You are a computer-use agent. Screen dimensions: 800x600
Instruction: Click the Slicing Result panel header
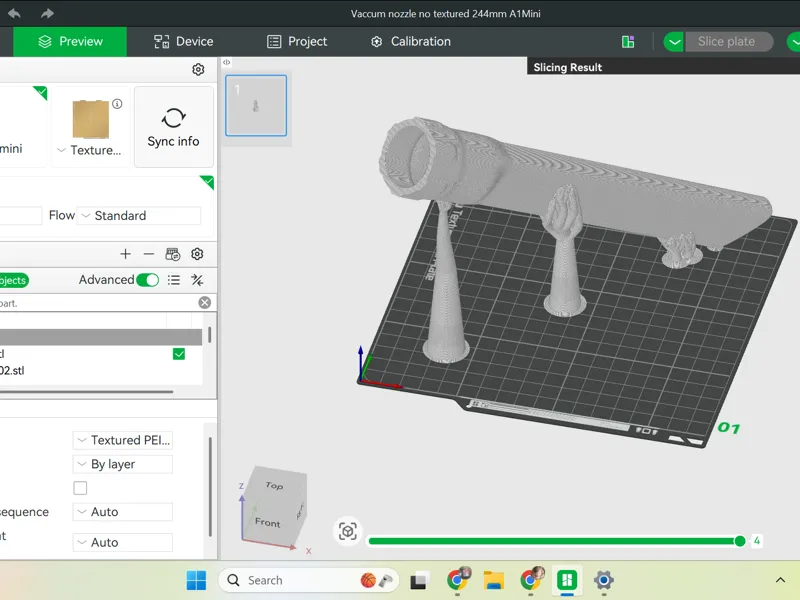pyautogui.click(x=663, y=66)
